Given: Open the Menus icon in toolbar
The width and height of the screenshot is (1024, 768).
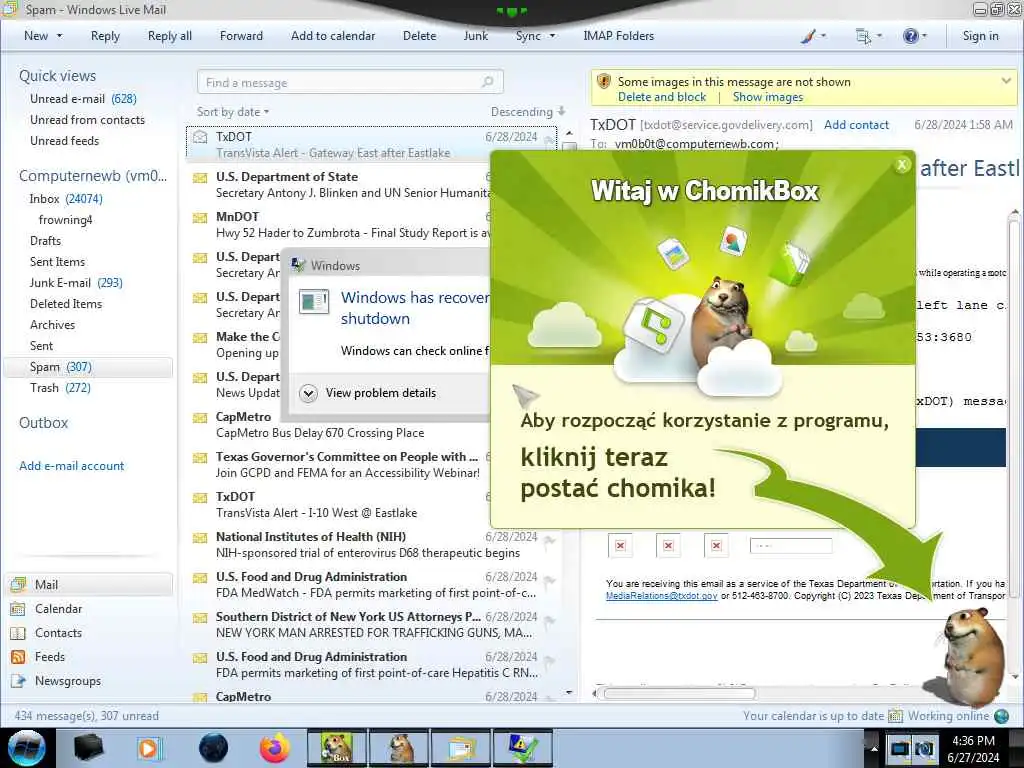Looking at the screenshot, I should pos(863,37).
